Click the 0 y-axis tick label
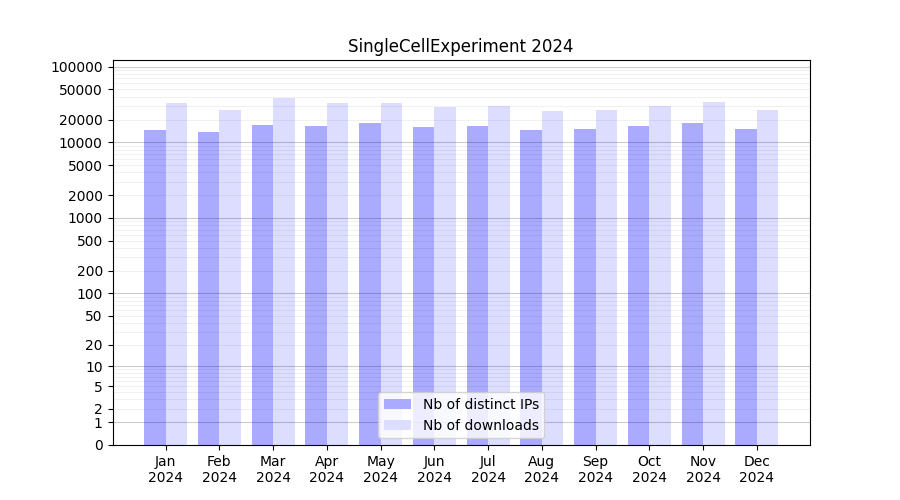Viewport: 900px width, 500px height. point(99,445)
